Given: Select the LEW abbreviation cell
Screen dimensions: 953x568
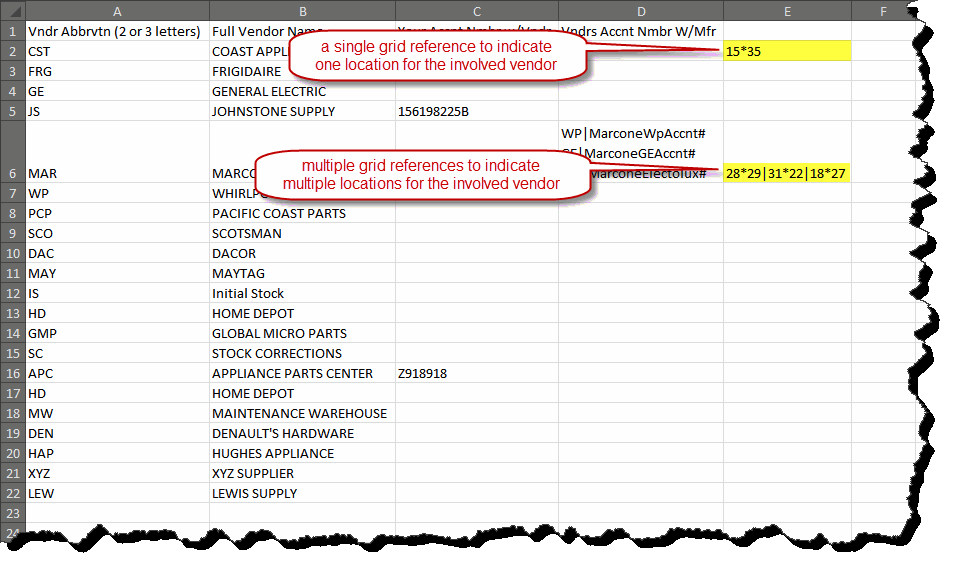Looking at the screenshot, I should click(117, 493).
